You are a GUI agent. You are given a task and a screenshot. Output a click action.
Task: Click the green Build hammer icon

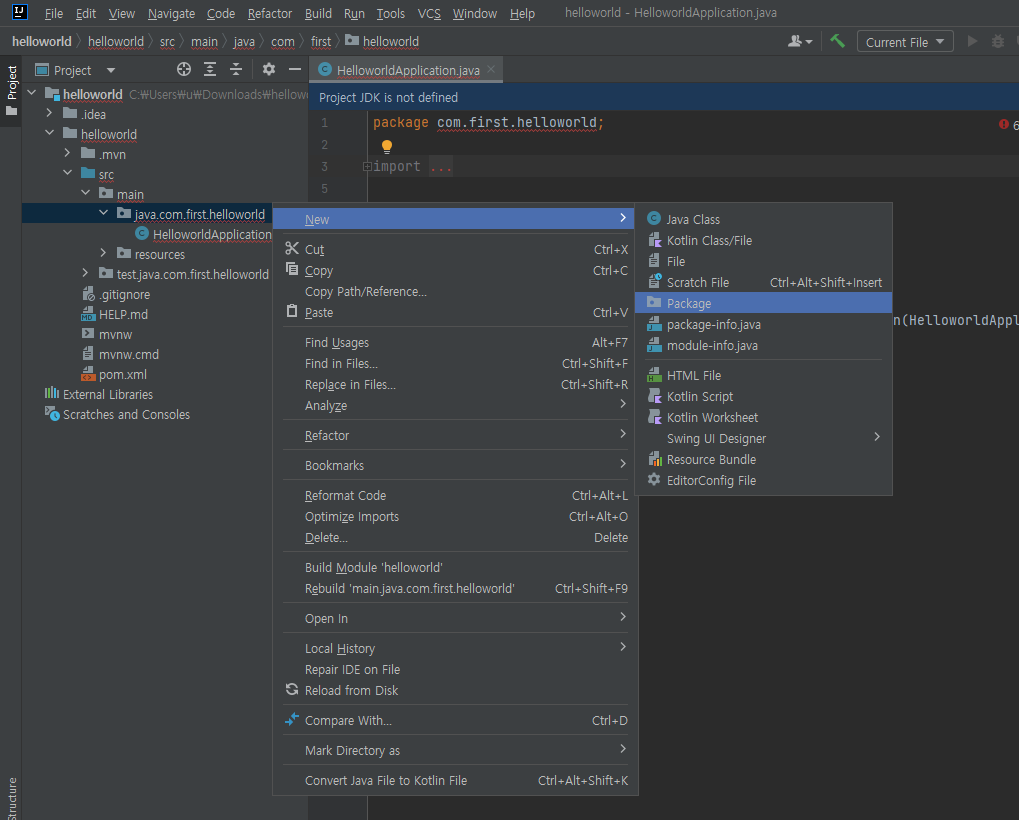point(837,42)
